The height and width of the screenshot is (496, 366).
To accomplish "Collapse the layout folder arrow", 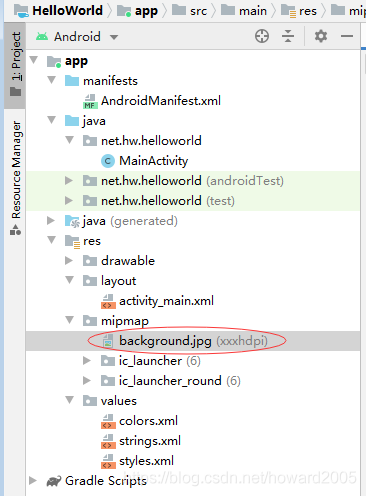I will pyautogui.click(x=70, y=280).
